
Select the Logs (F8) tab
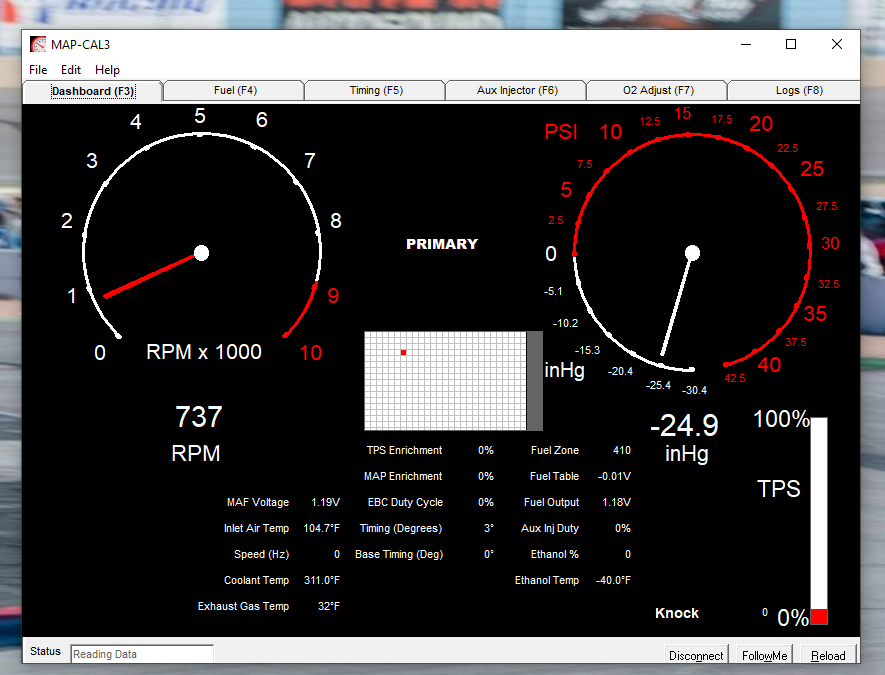pos(798,91)
